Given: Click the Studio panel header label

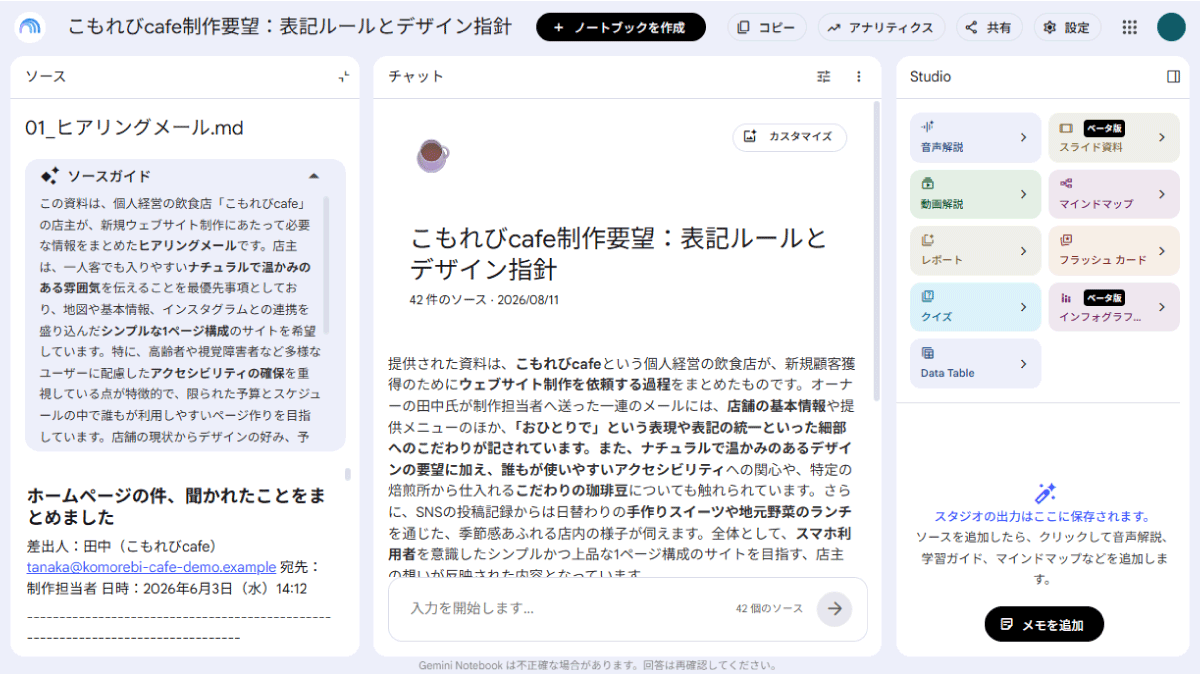Looking at the screenshot, I should 930,76.
